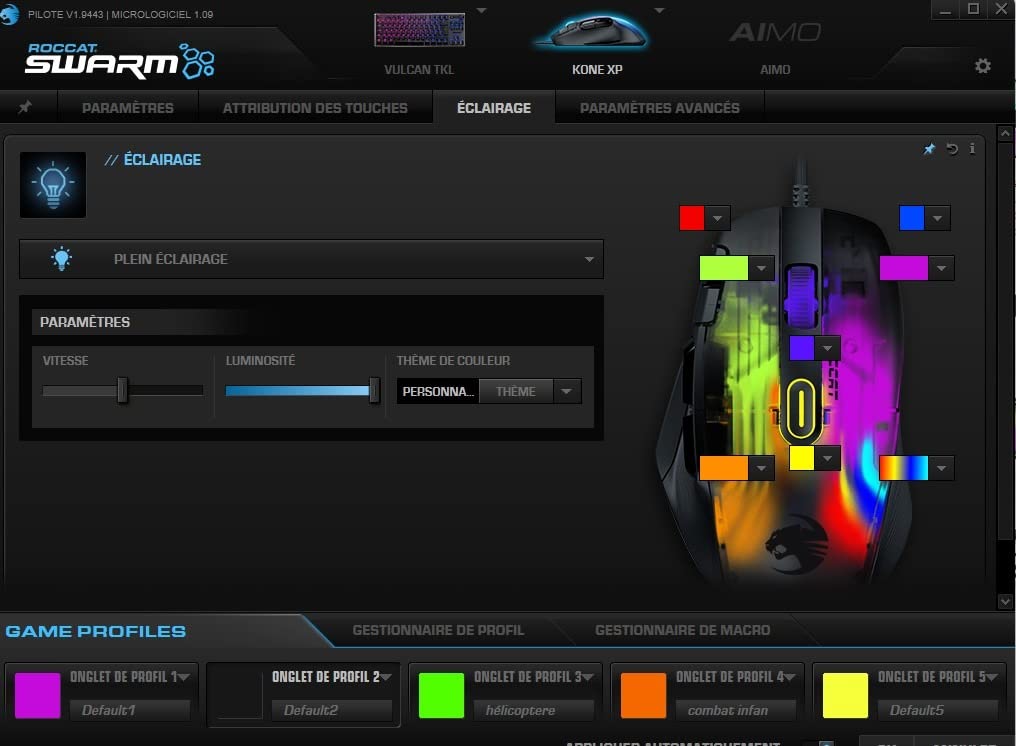The width and height of the screenshot is (1016, 746).
Task: Open Gestionnaire de macro tab
Action: point(682,630)
